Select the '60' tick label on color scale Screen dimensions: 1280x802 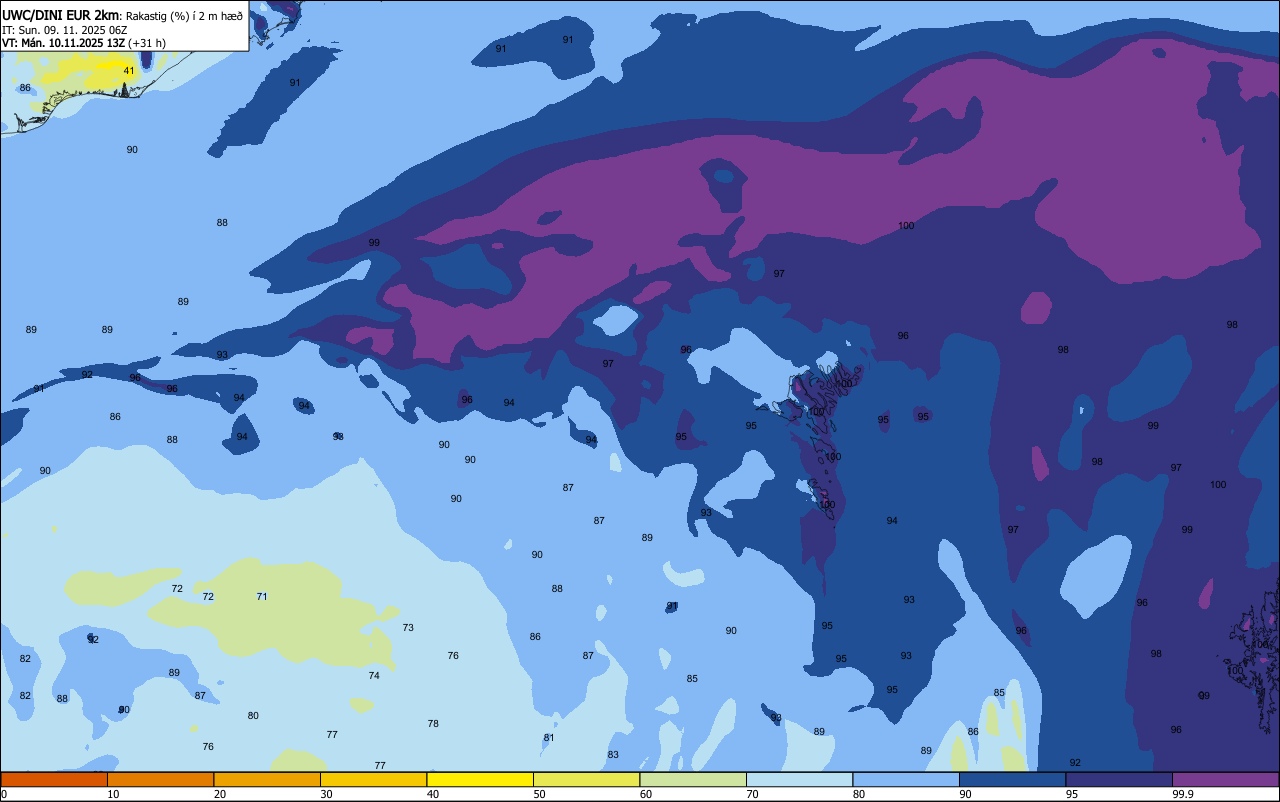pyautogui.click(x=645, y=794)
